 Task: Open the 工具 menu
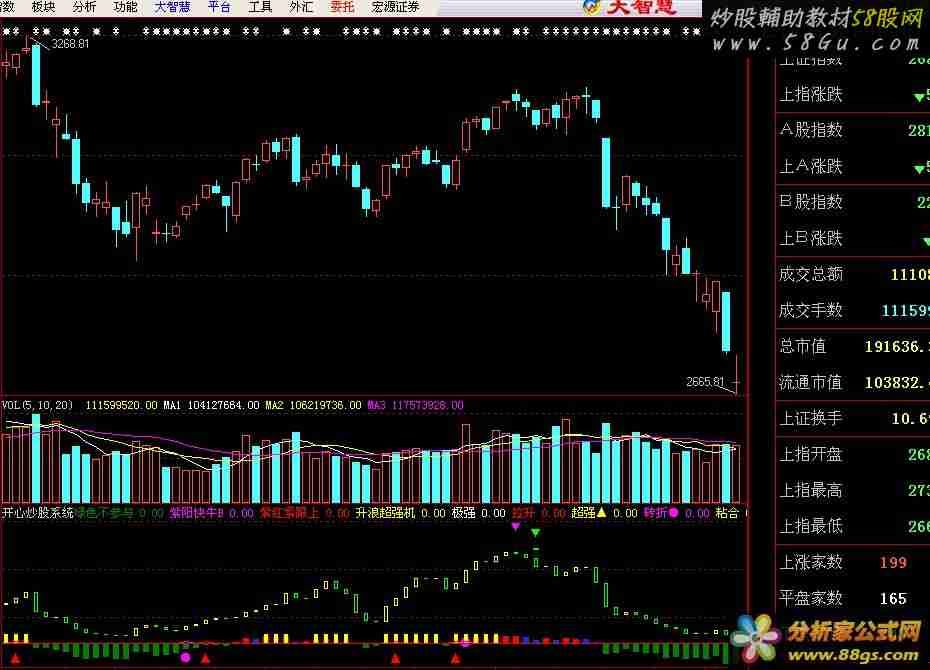(x=260, y=7)
